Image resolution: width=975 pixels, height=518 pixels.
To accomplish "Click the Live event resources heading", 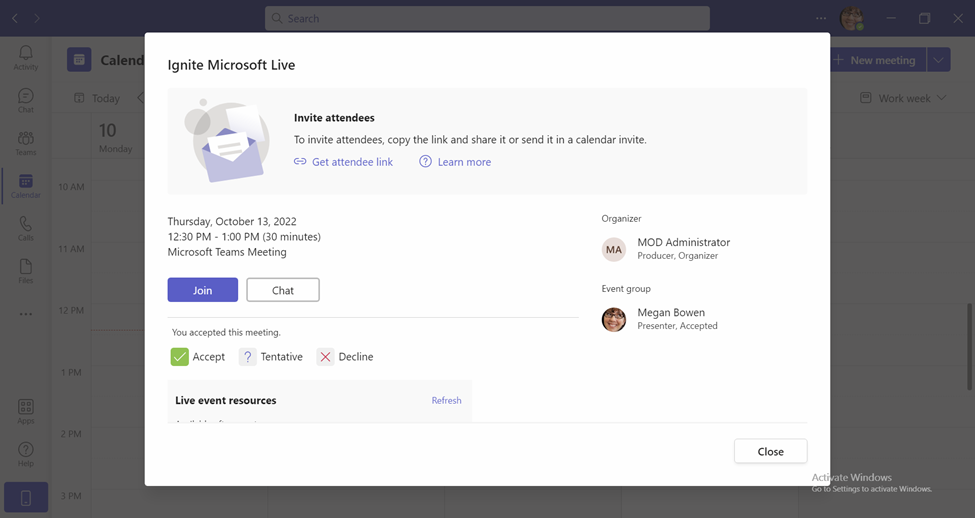I will [226, 400].
